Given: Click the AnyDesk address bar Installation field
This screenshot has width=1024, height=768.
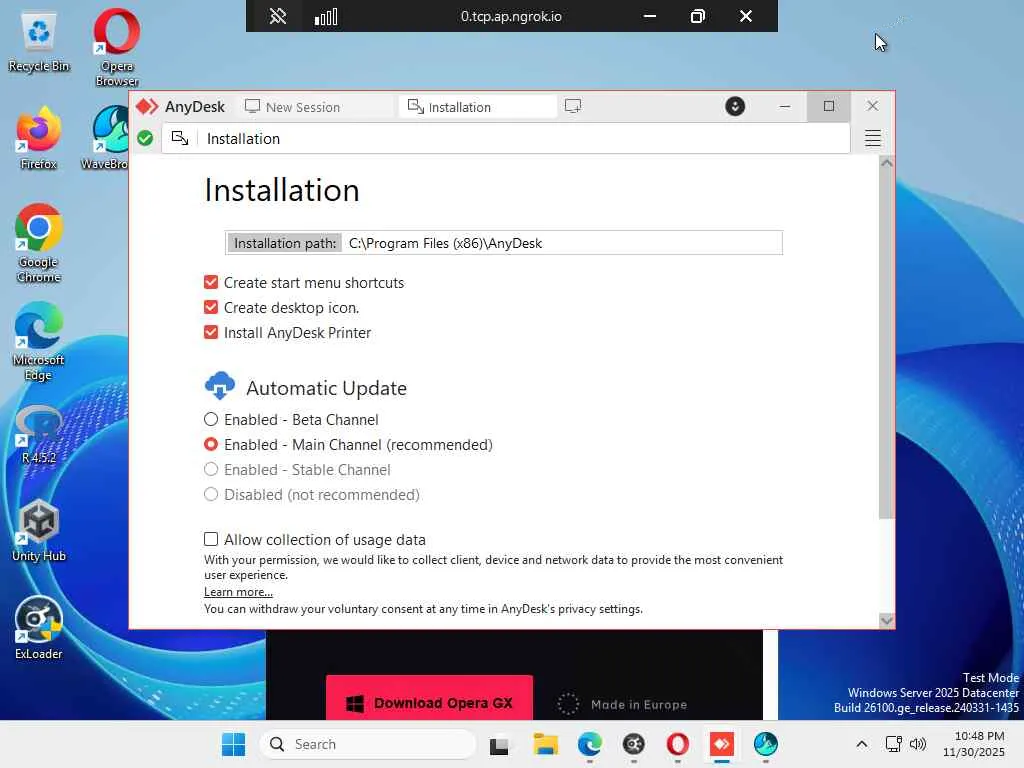Looking at the screenshot, I should click(x=506, y=138).
